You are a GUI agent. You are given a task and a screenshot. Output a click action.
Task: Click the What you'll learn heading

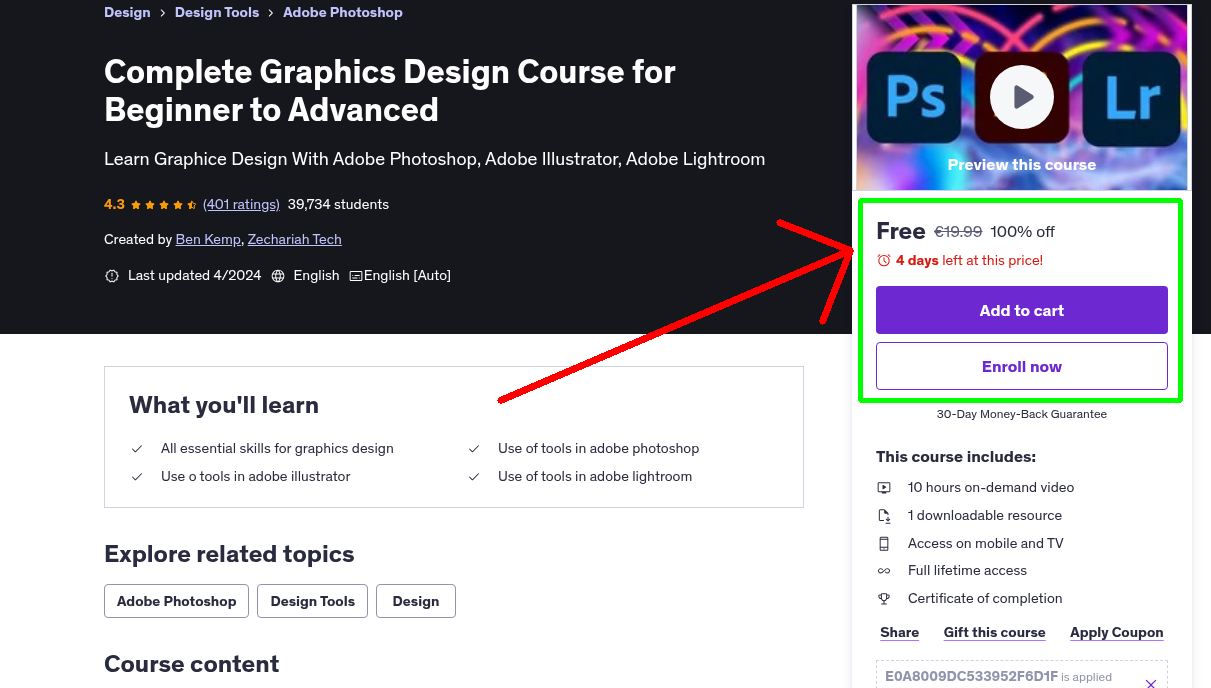click(224, 405)
